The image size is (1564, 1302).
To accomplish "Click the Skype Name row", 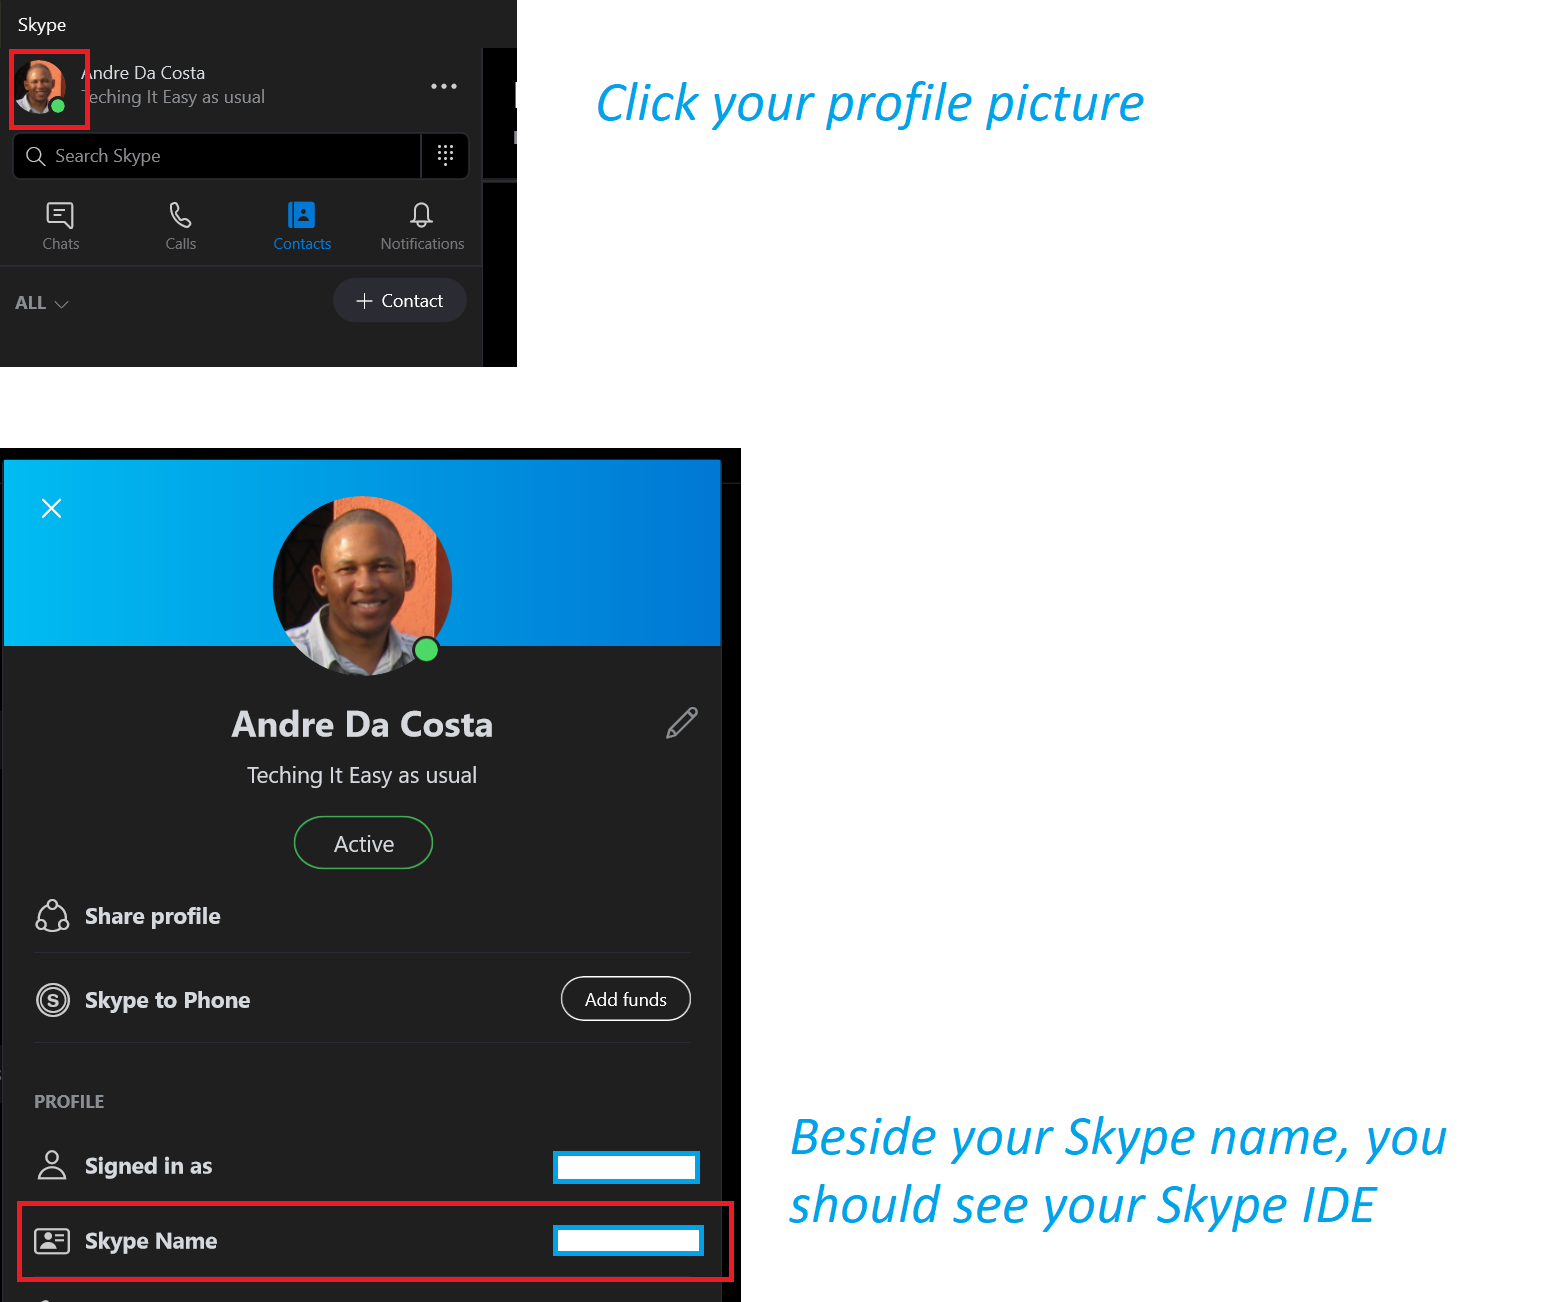I will [375, 1241].
